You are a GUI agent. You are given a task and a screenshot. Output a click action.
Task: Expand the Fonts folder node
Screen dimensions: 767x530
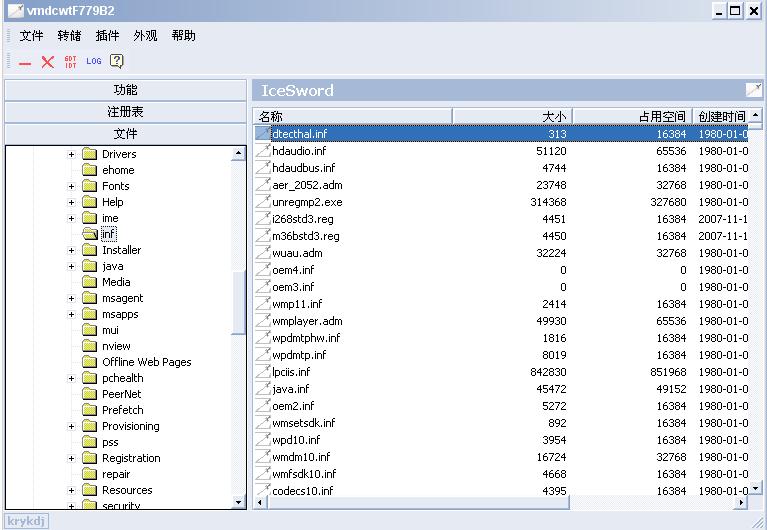71,186
